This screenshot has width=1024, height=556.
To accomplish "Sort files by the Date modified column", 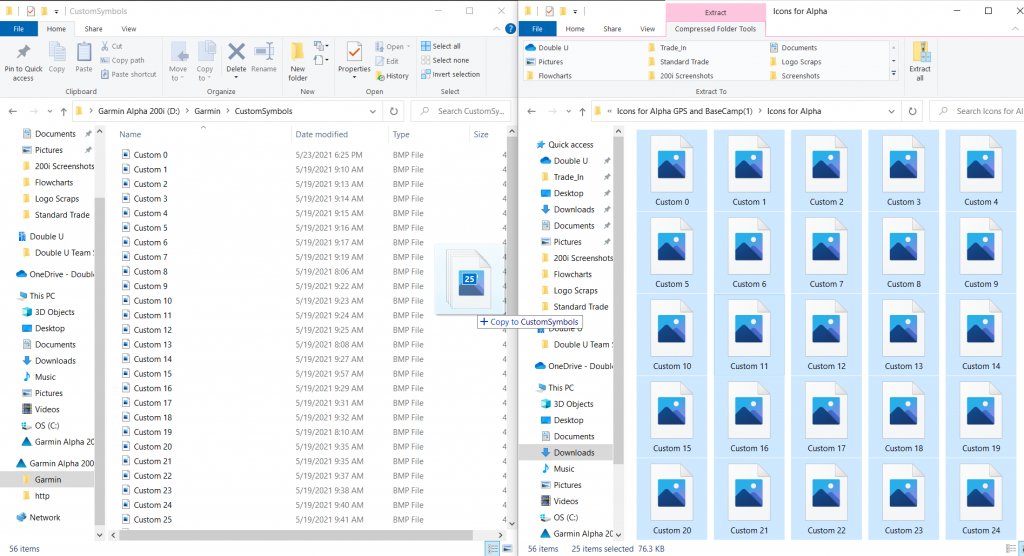I will click(321, 134).
